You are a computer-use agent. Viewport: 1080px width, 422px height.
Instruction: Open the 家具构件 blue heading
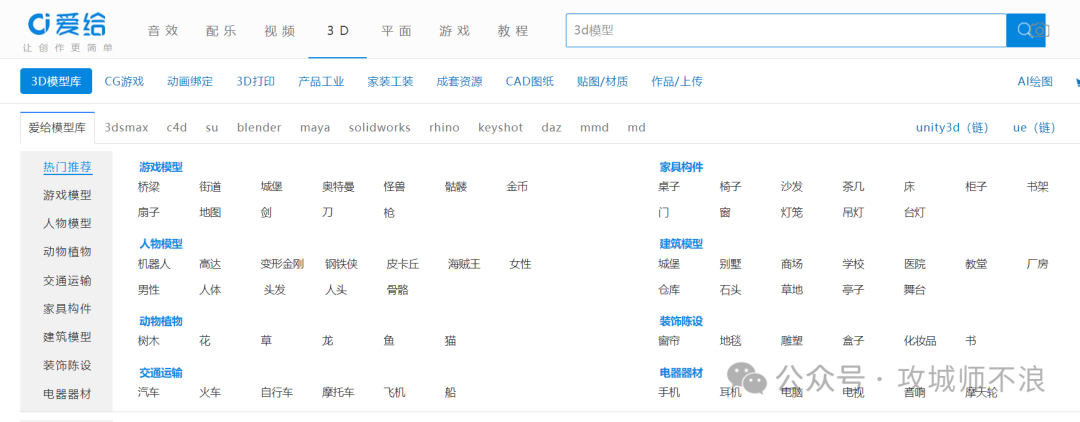coord(681,167)
